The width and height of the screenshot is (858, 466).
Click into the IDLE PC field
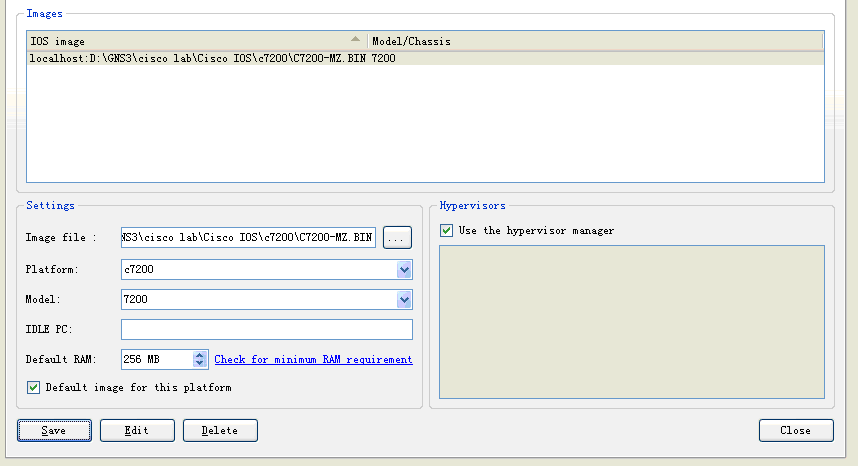(266, 329)
